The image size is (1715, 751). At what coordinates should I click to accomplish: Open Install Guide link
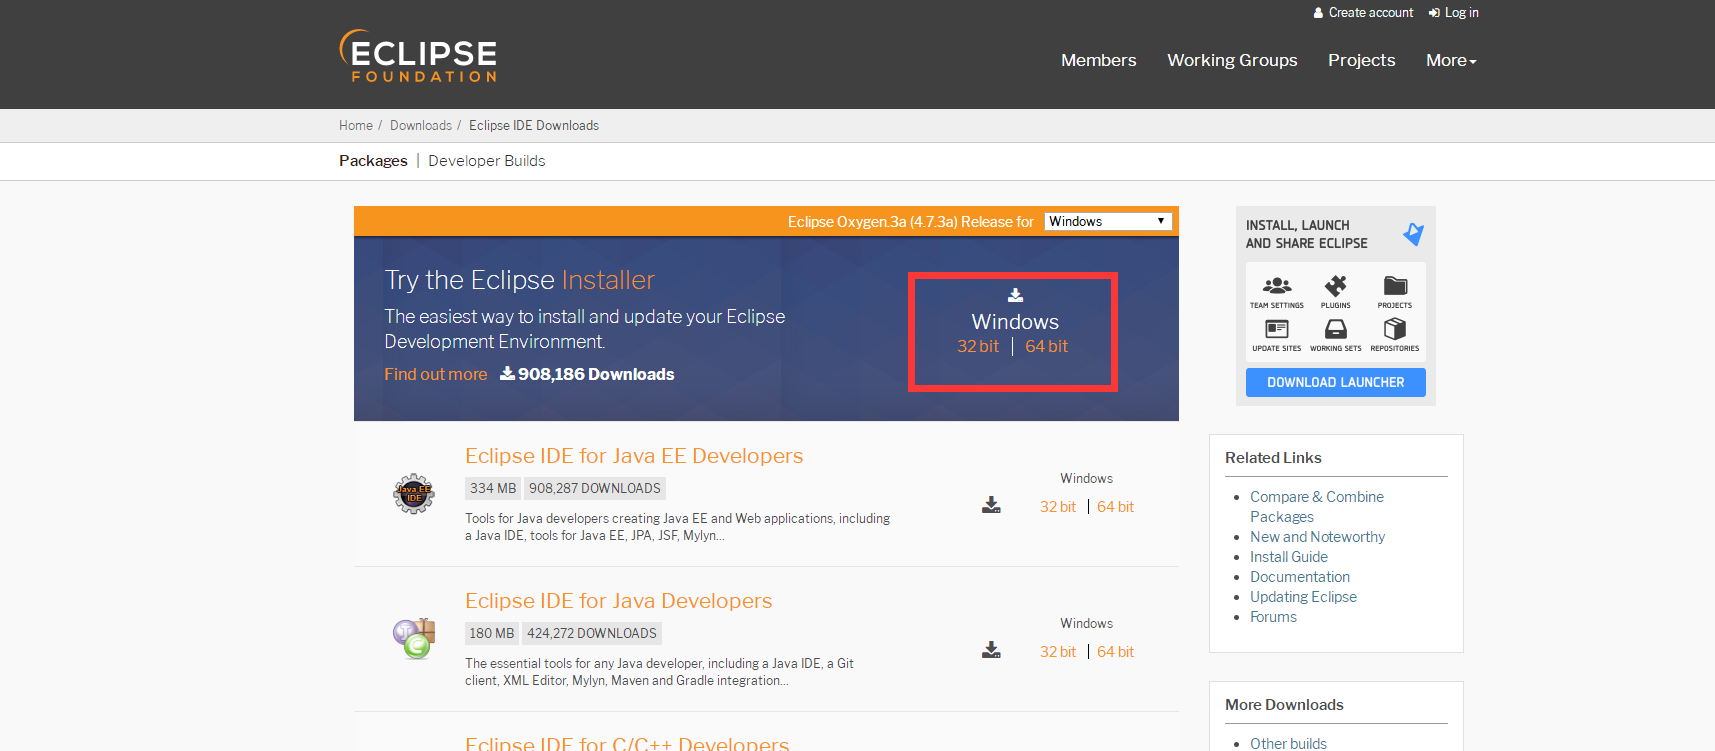click(x=1289, y=557)
